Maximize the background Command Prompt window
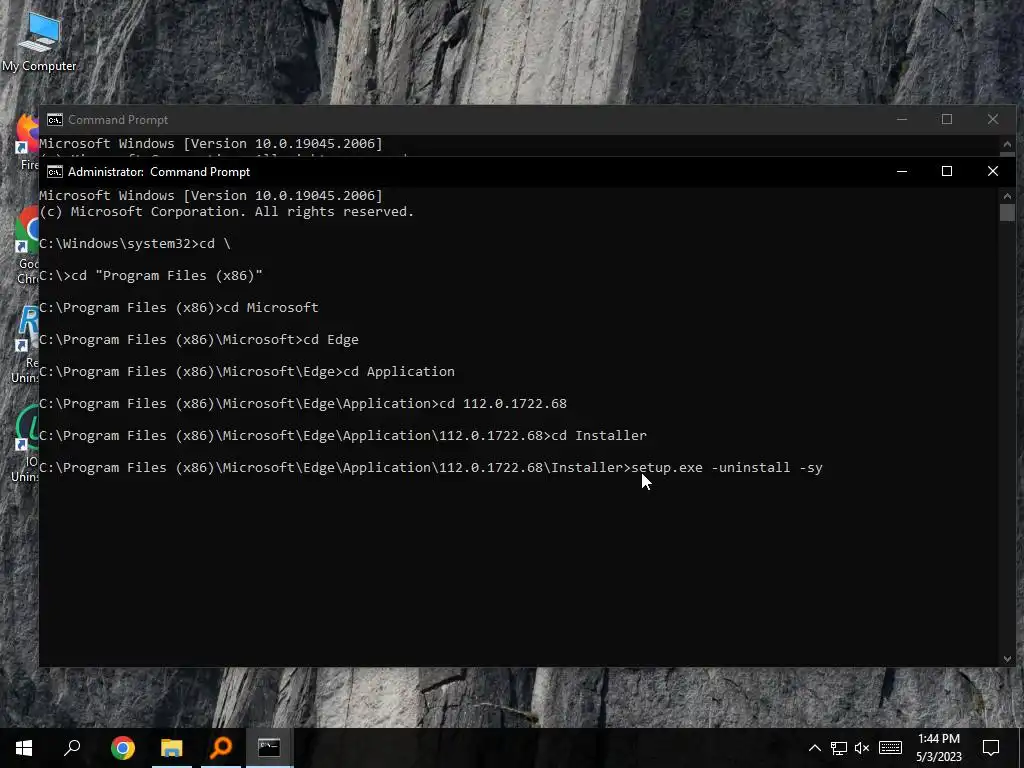Screen dimensions: 1024x768 point(947,120)
